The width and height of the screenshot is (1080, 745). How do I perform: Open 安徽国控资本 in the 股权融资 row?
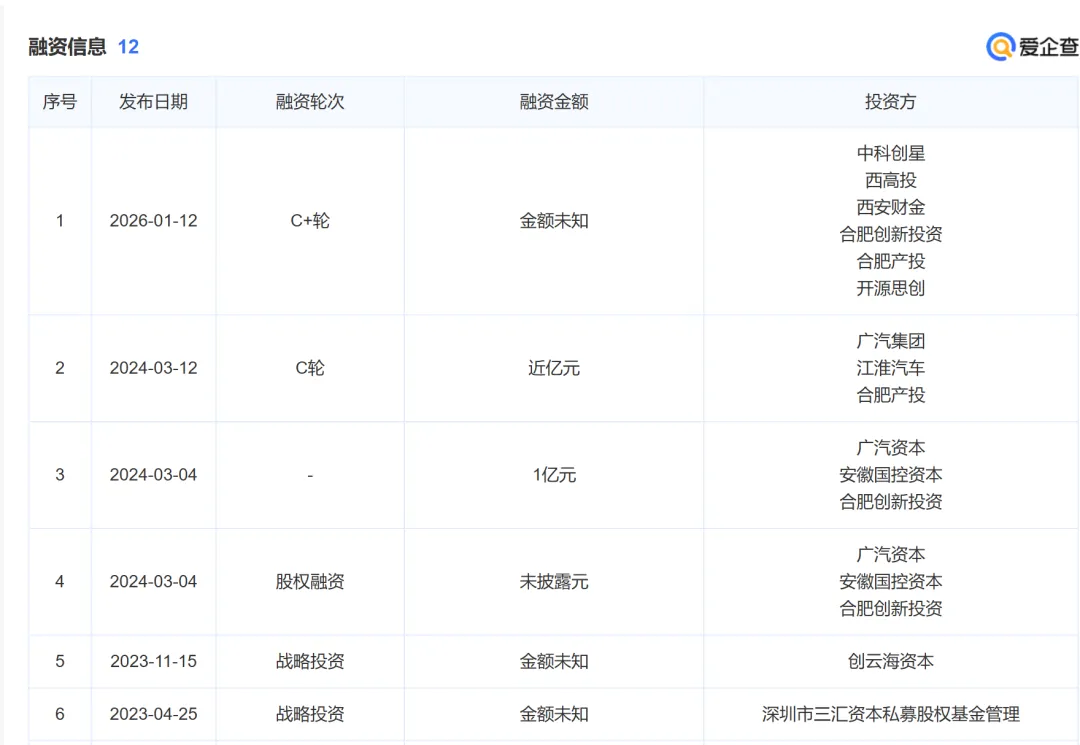coord(891,582)
